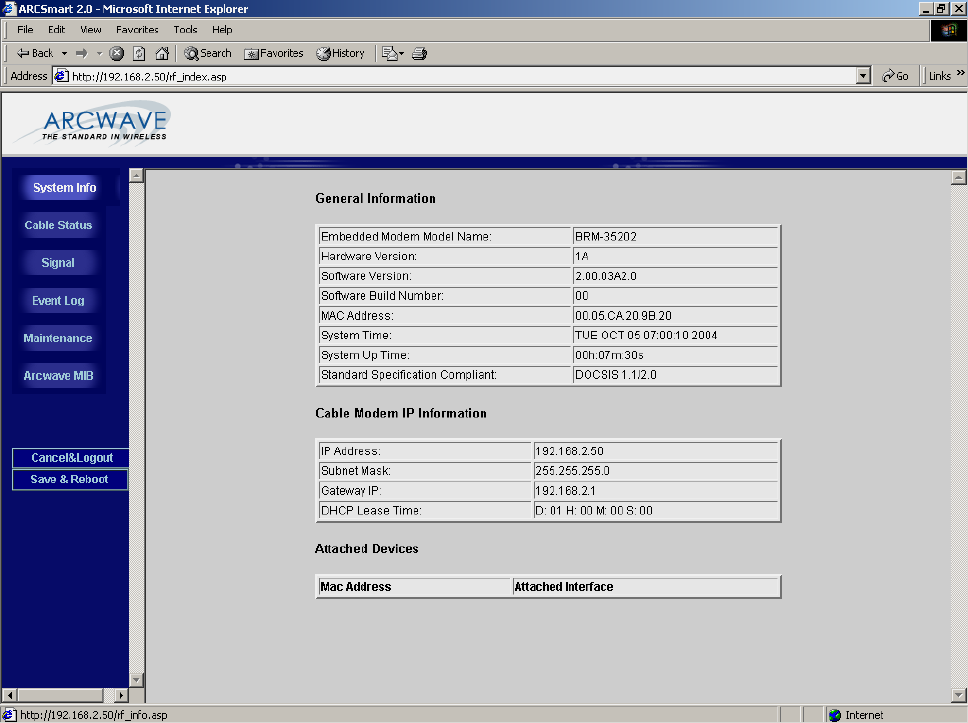Open the History toolbar button

[x=341, y=54]
